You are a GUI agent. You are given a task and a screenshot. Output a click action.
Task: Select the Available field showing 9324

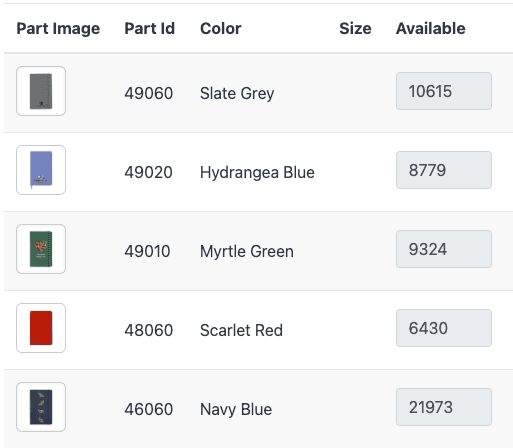(444, 249)
